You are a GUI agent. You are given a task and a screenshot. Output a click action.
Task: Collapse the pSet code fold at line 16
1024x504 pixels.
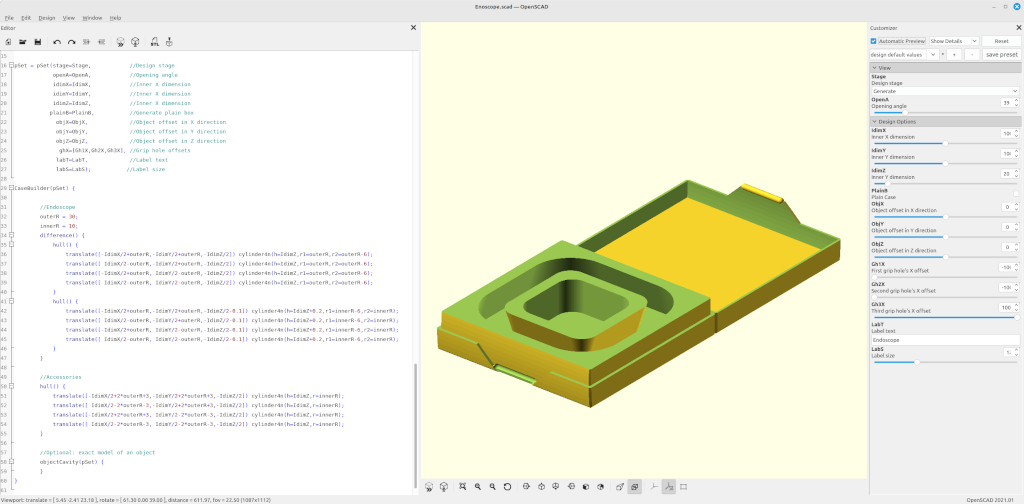12,66
